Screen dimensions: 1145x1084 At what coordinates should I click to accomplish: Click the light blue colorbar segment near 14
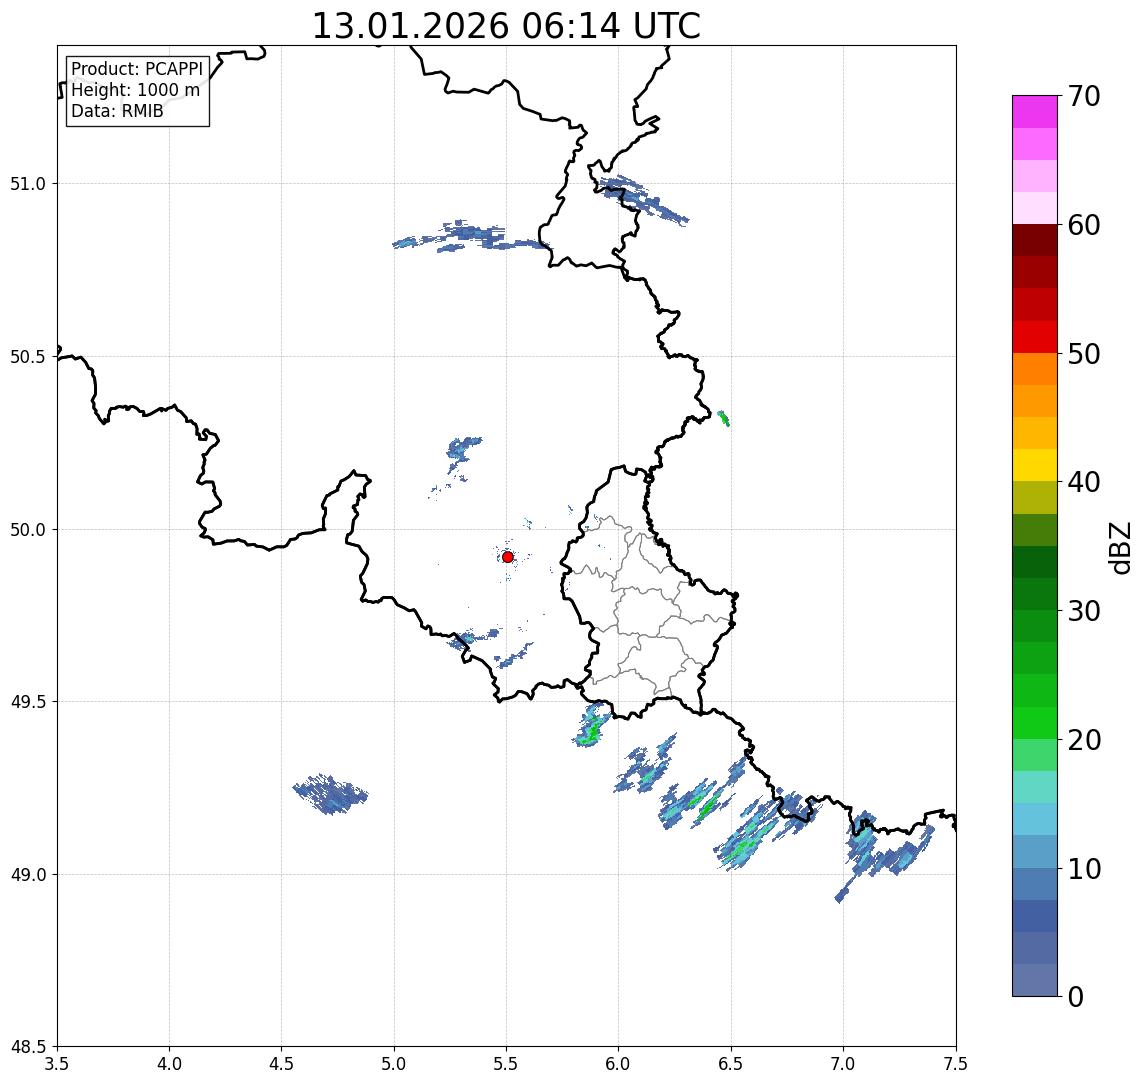click(x=1035, y=819)
